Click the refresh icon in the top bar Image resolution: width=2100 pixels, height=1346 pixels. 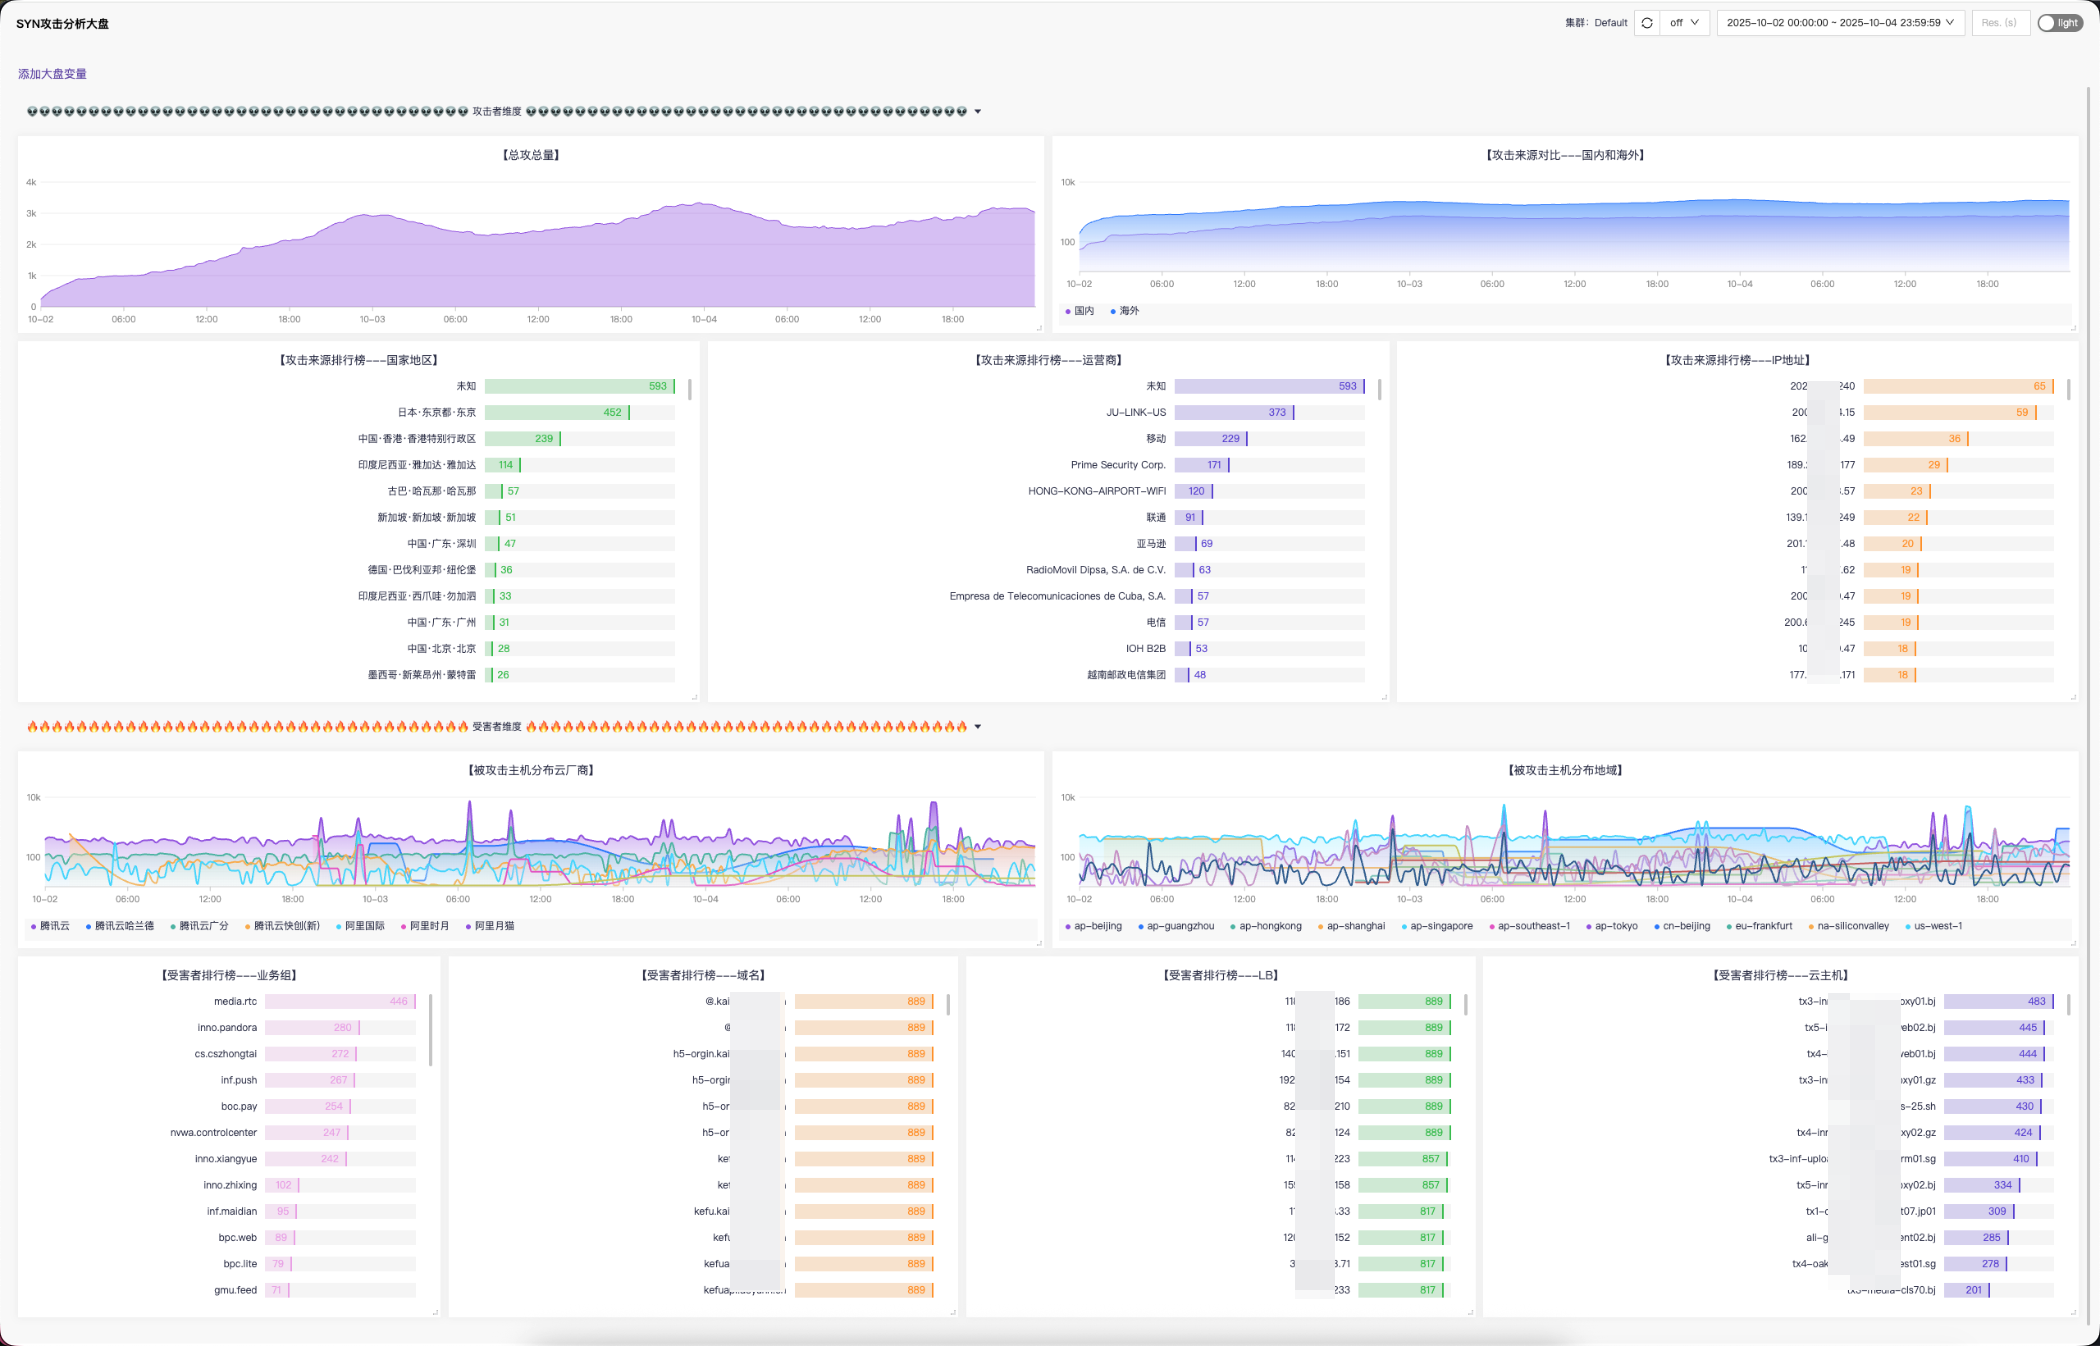pos(1647,23)
